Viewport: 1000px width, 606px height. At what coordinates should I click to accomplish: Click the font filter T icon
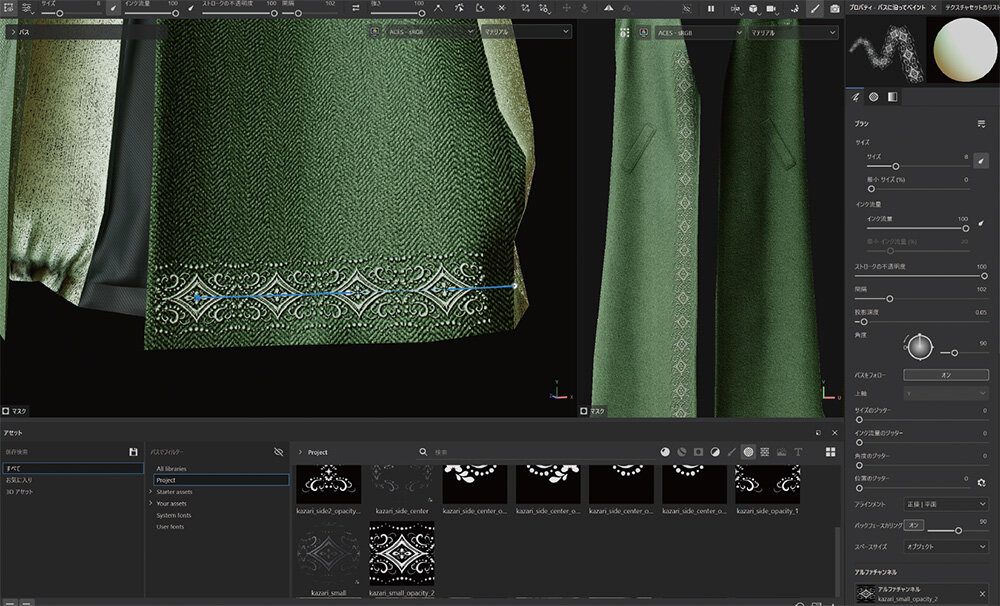798,452
